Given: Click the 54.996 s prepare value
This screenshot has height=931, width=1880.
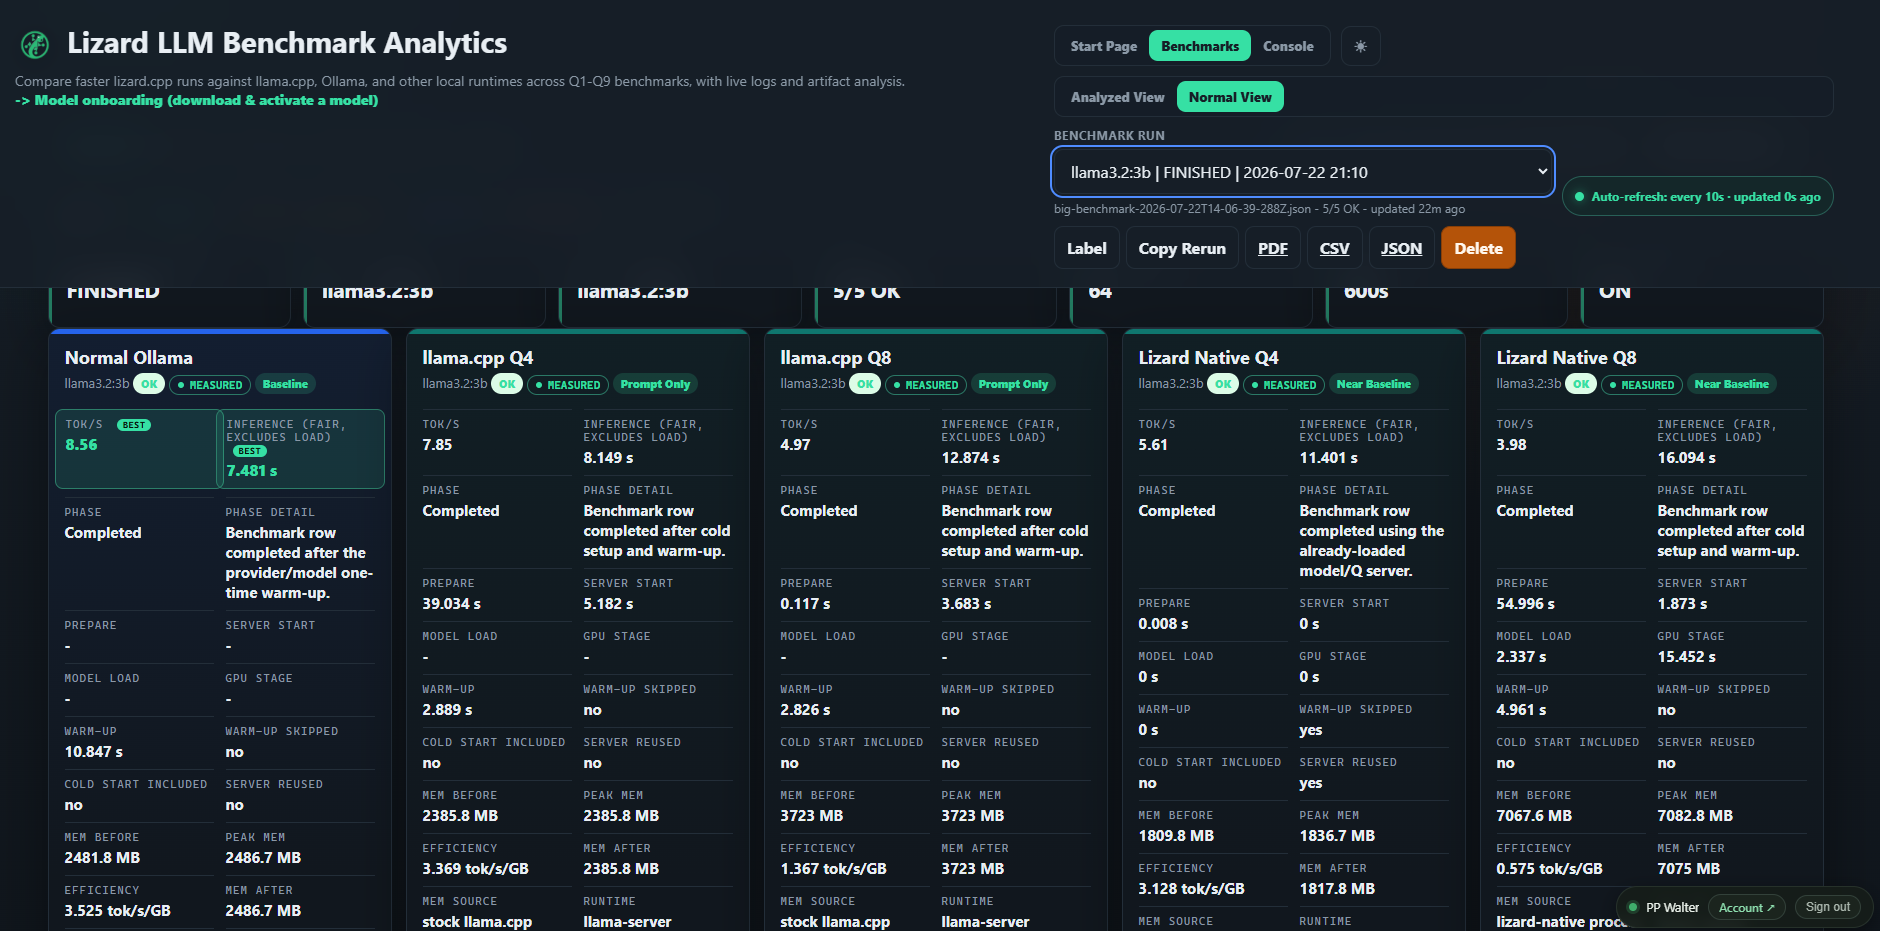Looking at the screenshot, I should click(x=1525, y=604).
